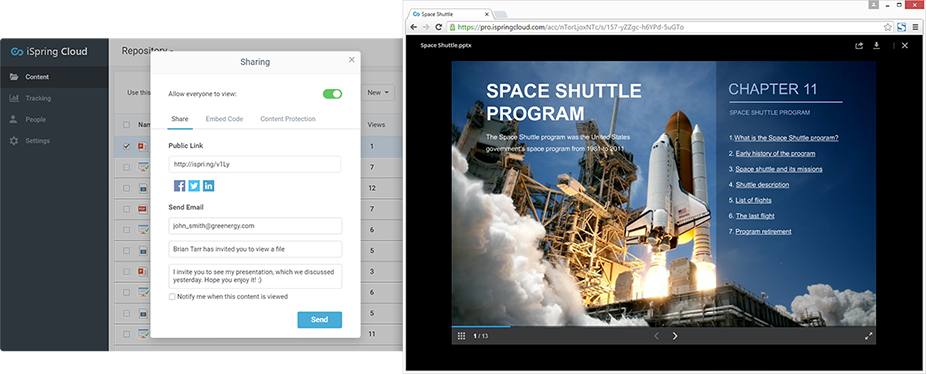Click the download icon in the viewer
Viewport: 926px width, 374px height.
[x=876, y=45]
